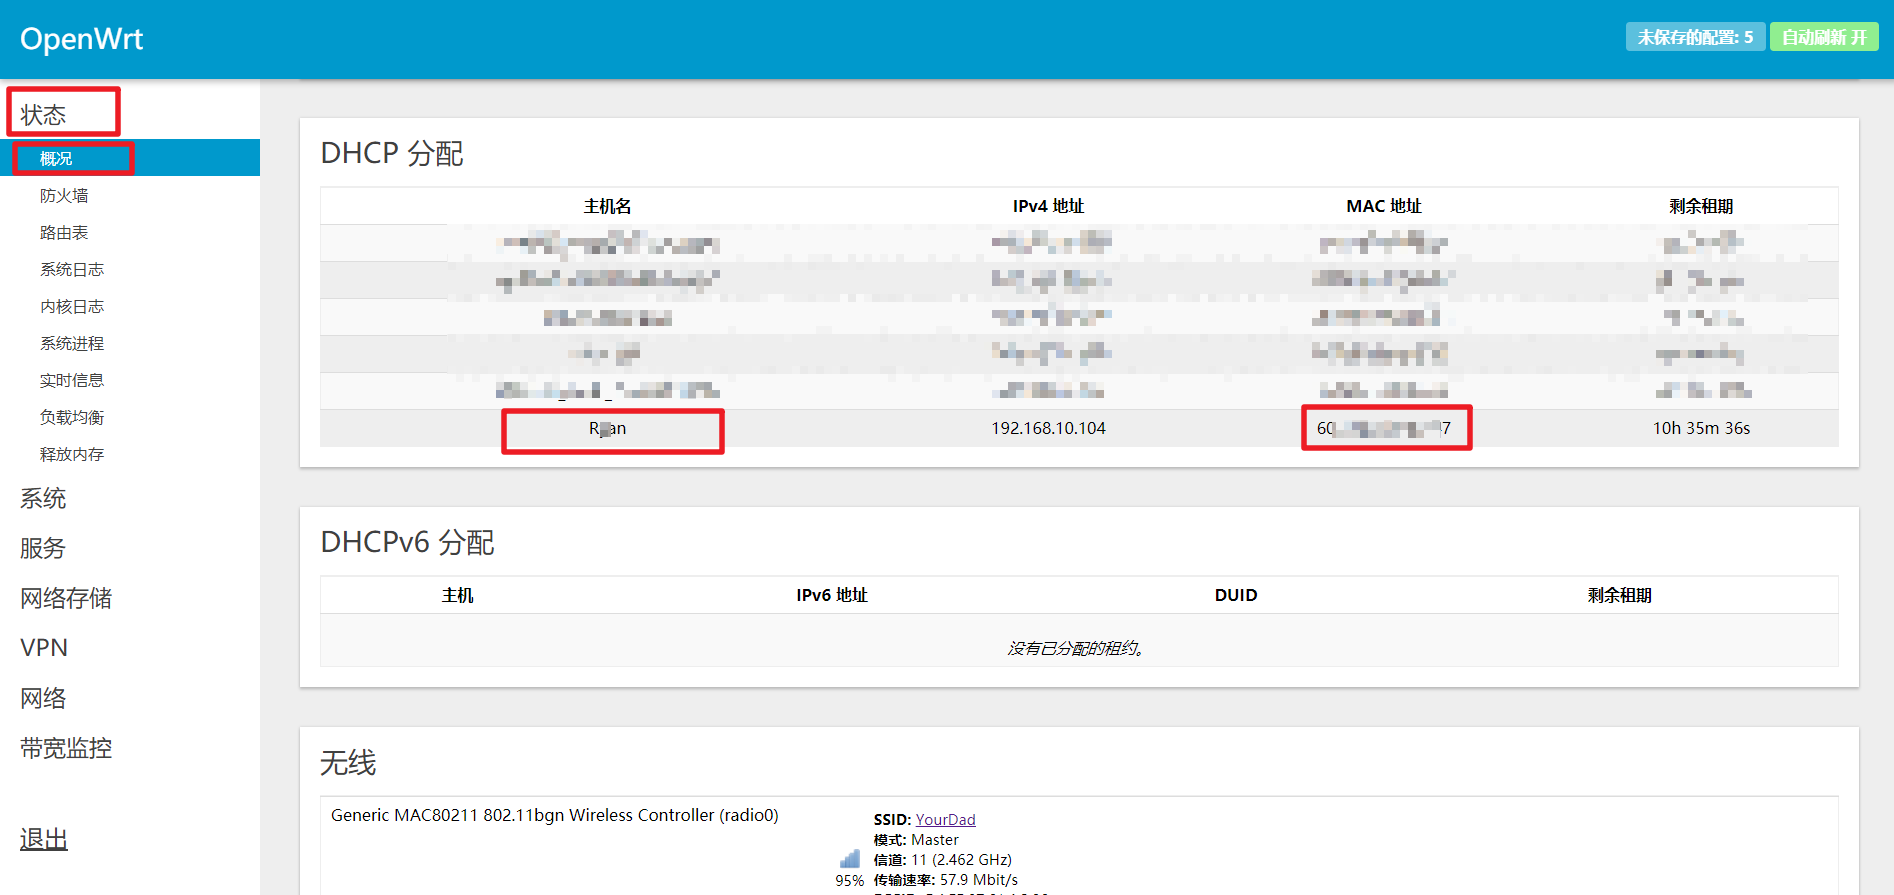Click the 退出 logout link
This screenshot has width=1894, height=895.
[x=44, y=839]
